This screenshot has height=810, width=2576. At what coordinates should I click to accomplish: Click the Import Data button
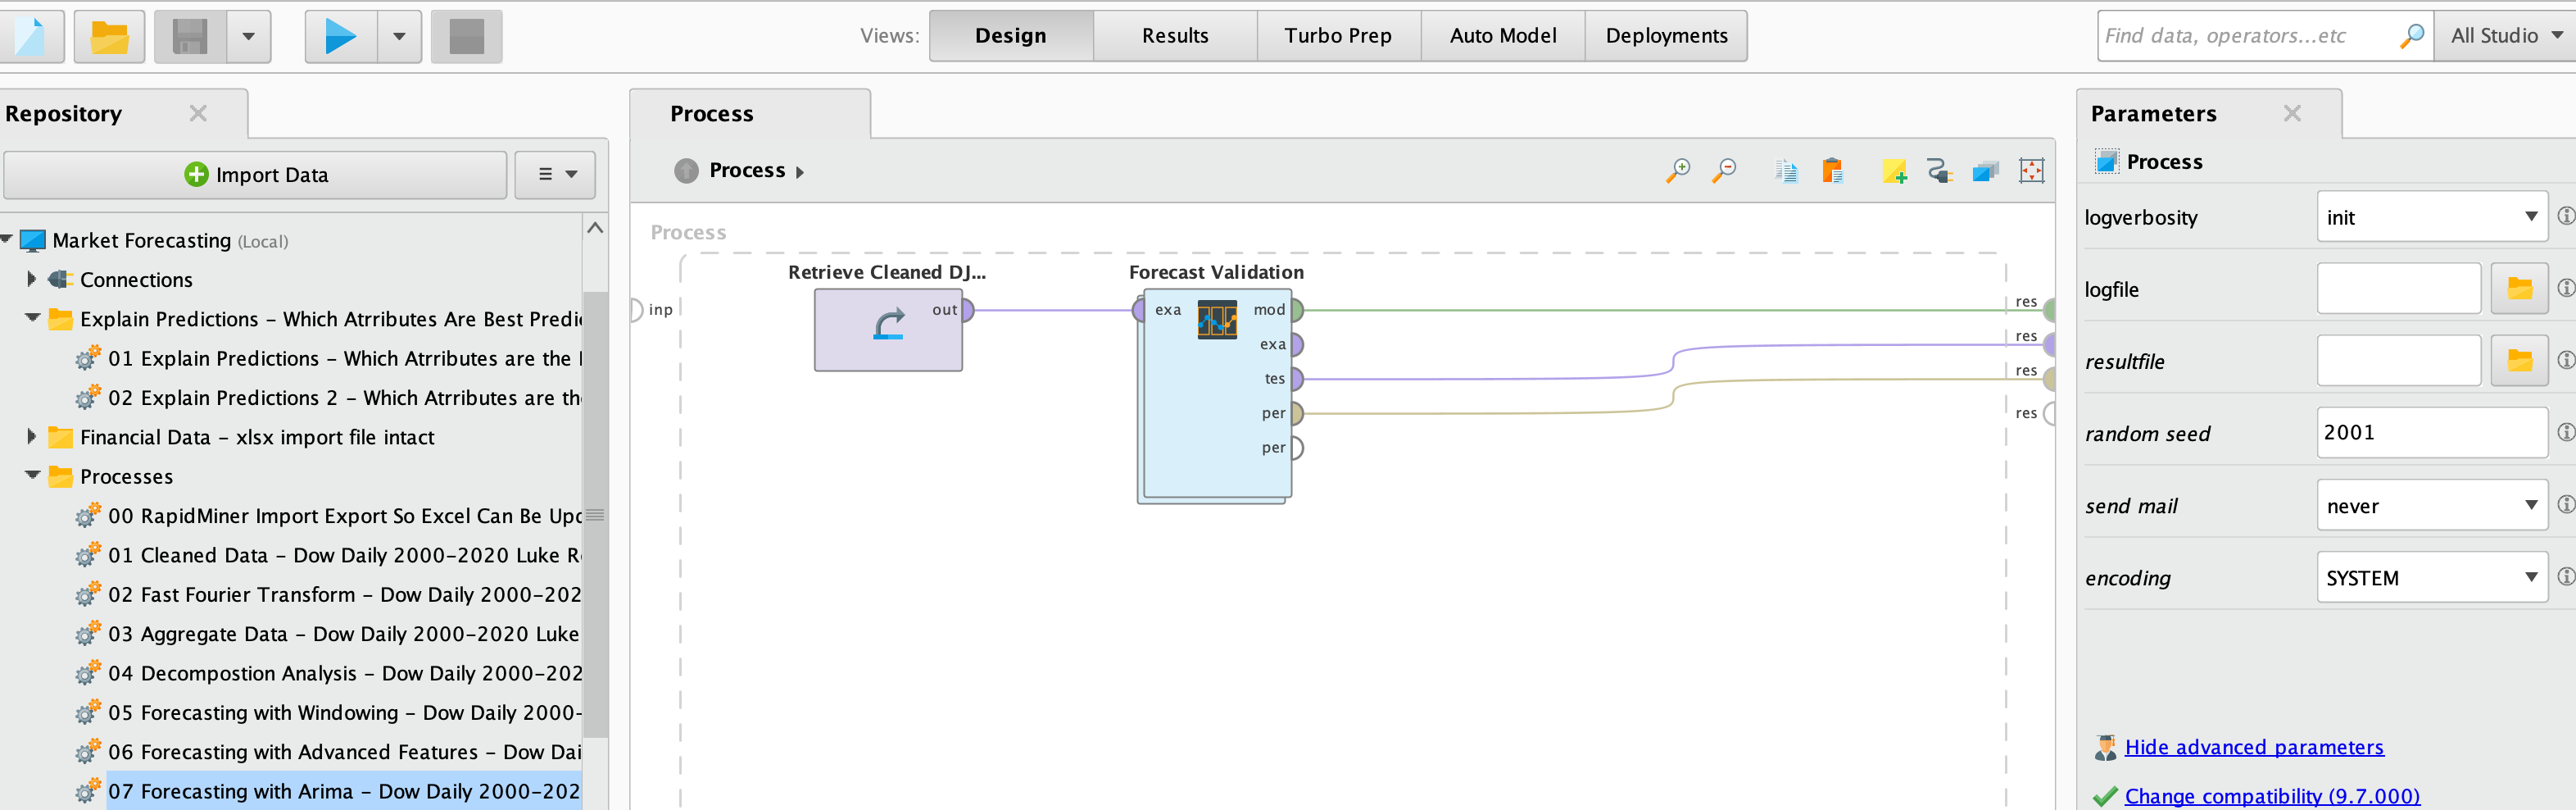point(256,175)
